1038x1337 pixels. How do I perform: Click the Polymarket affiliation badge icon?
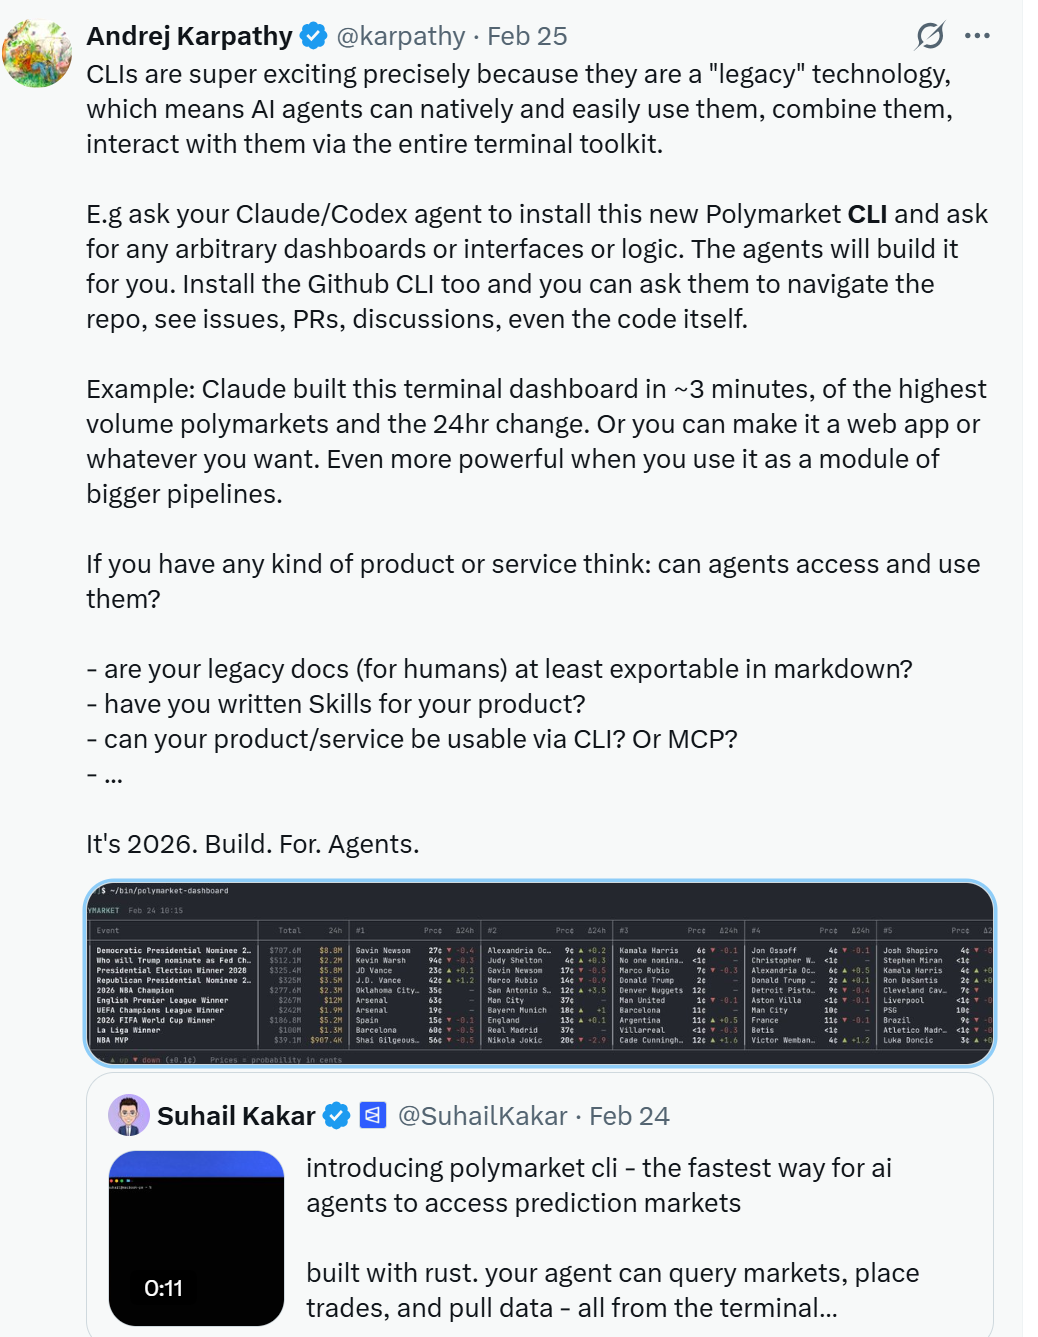click(x=372, y=1115)
